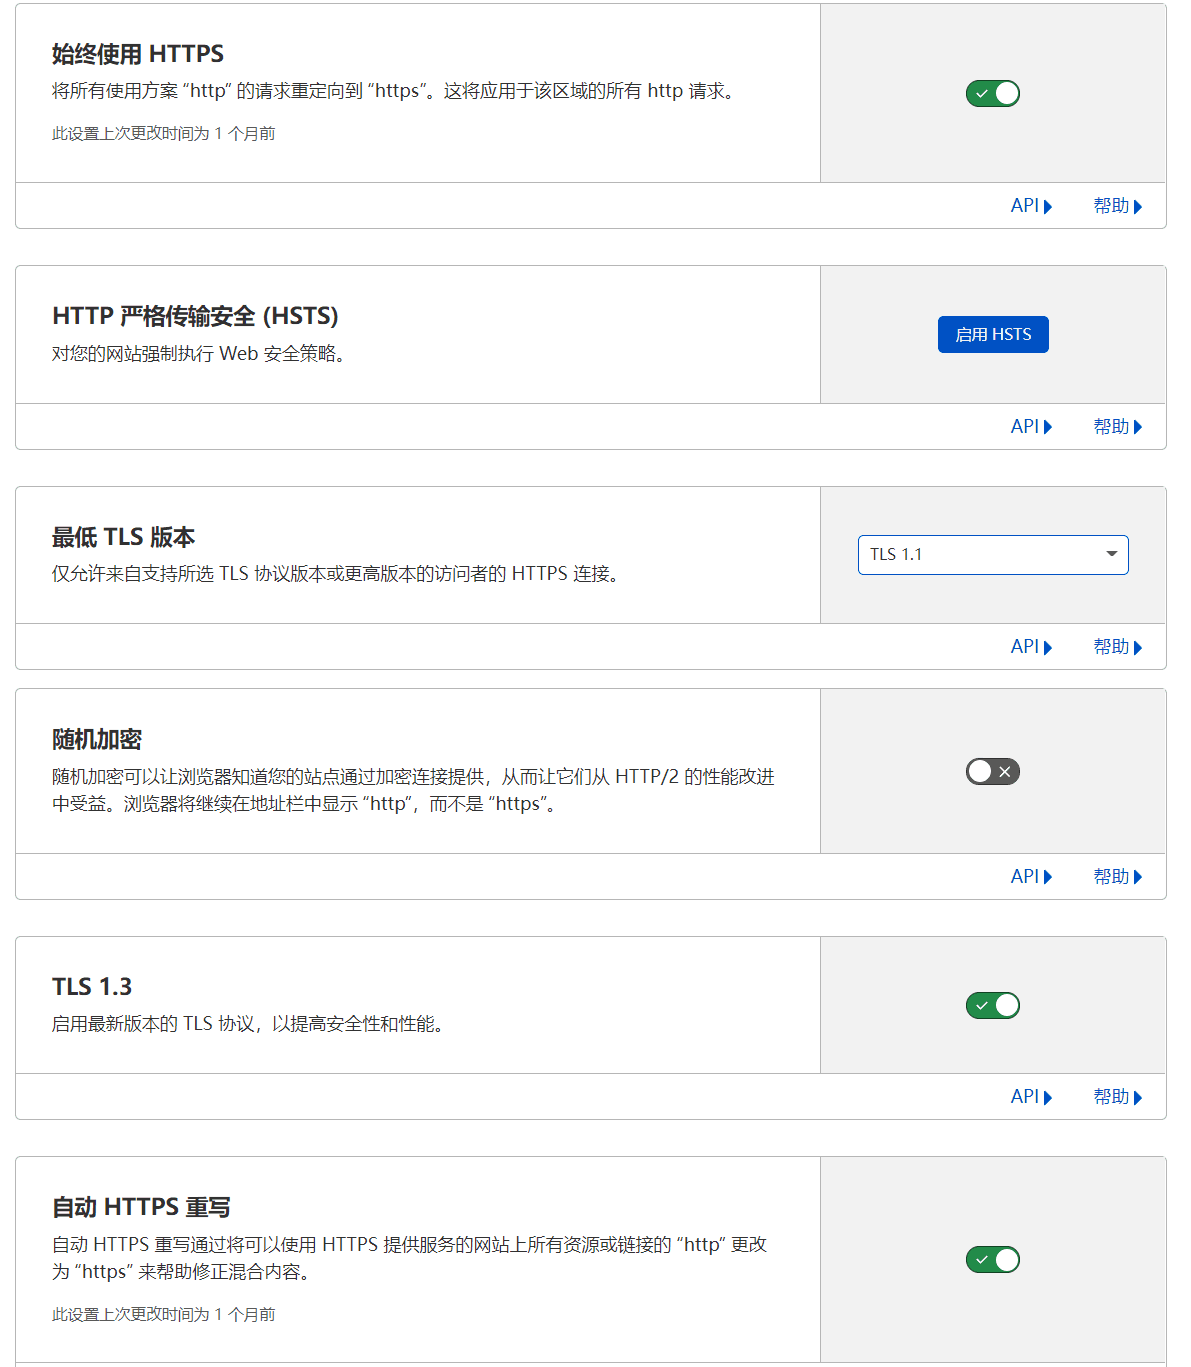The image size is (1191, 1367).
Task: Open 帮助 for 始终使用 HTTPS
Action: (x=1116, y=206)
